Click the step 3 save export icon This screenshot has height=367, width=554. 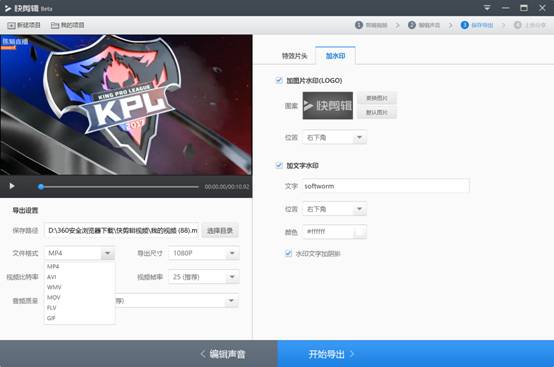465,25
